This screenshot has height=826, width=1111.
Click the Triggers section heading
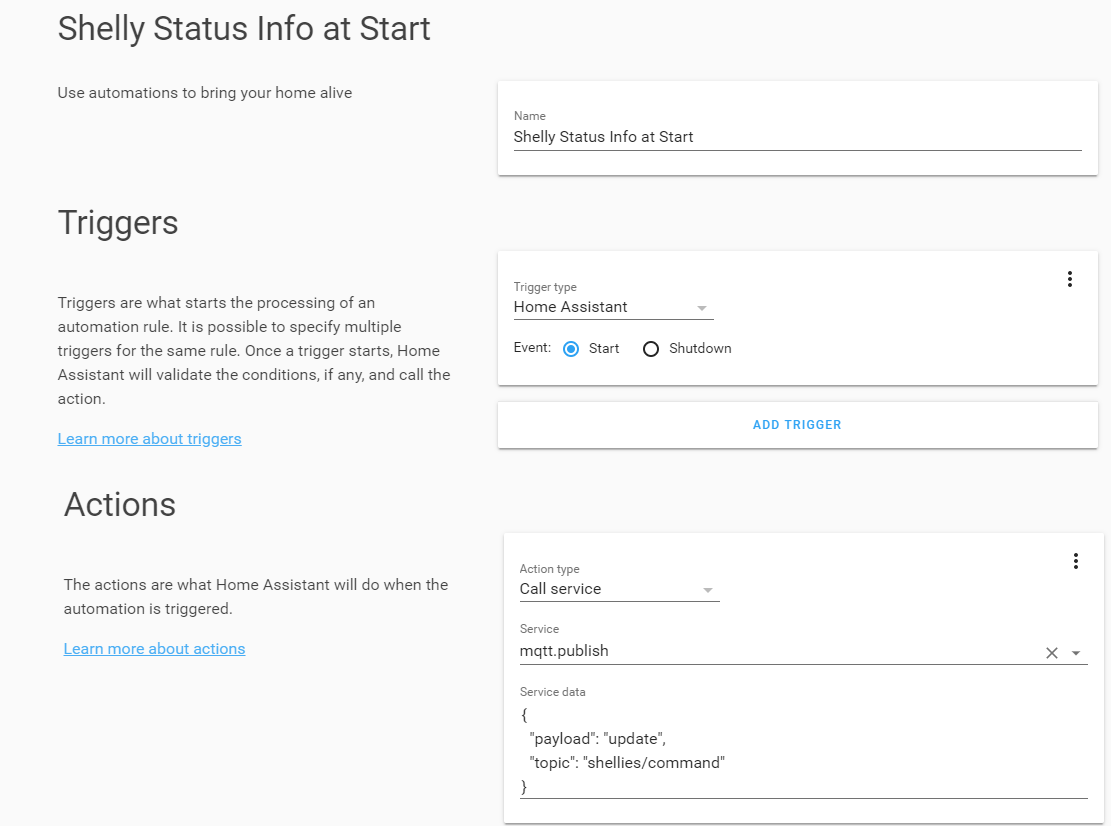click(x=118, y=222)
